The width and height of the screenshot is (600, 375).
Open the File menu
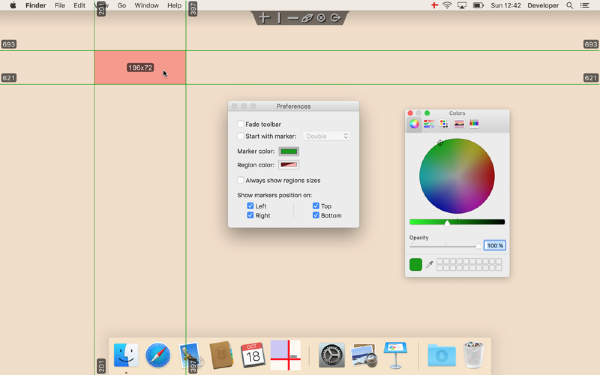pyautogui.click(x=60, y=5)
